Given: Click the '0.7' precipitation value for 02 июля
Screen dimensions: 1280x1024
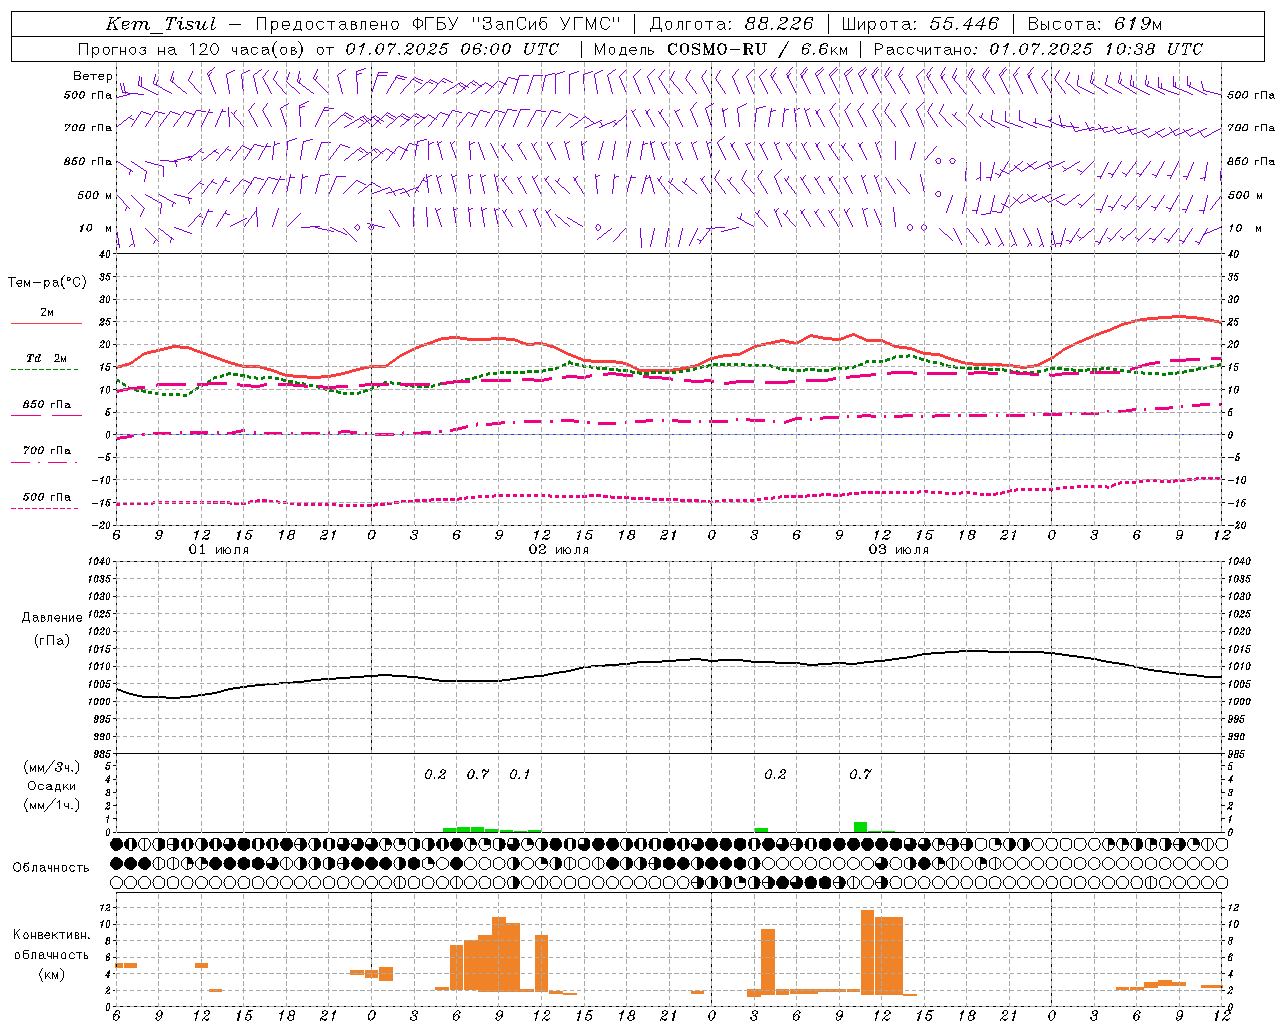Looking at the screenshot, I should point(478,775).
